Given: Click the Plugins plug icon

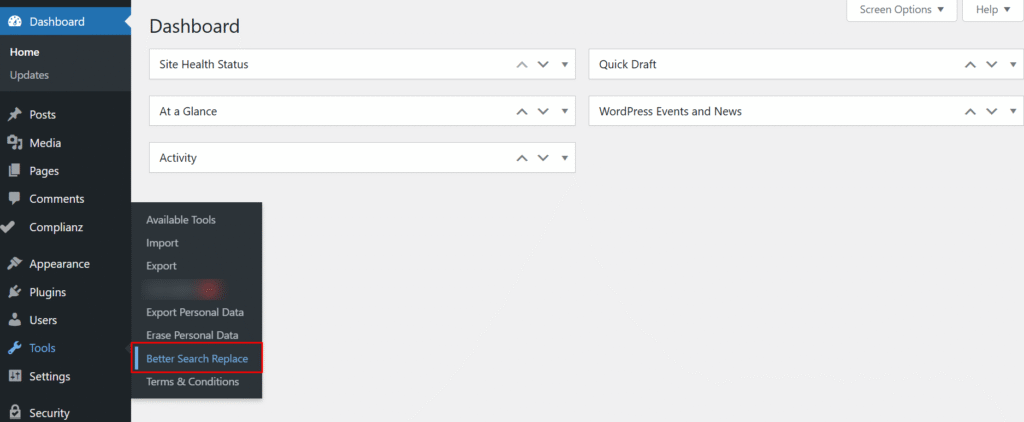Looking at the screenshot, I should coord(14,292).
